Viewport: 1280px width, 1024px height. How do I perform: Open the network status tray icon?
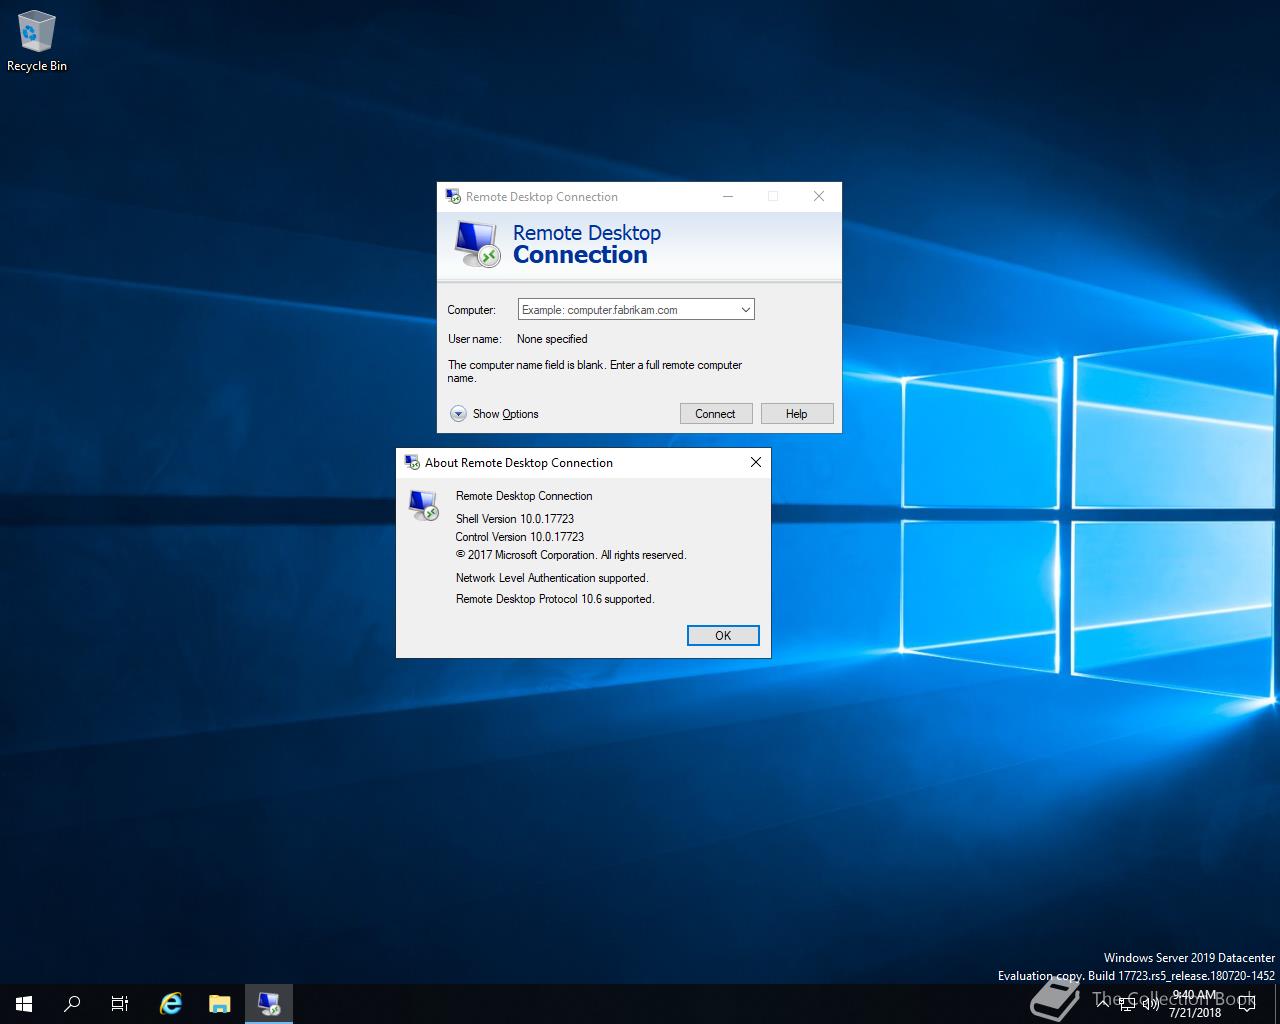coord(1127,1004)
